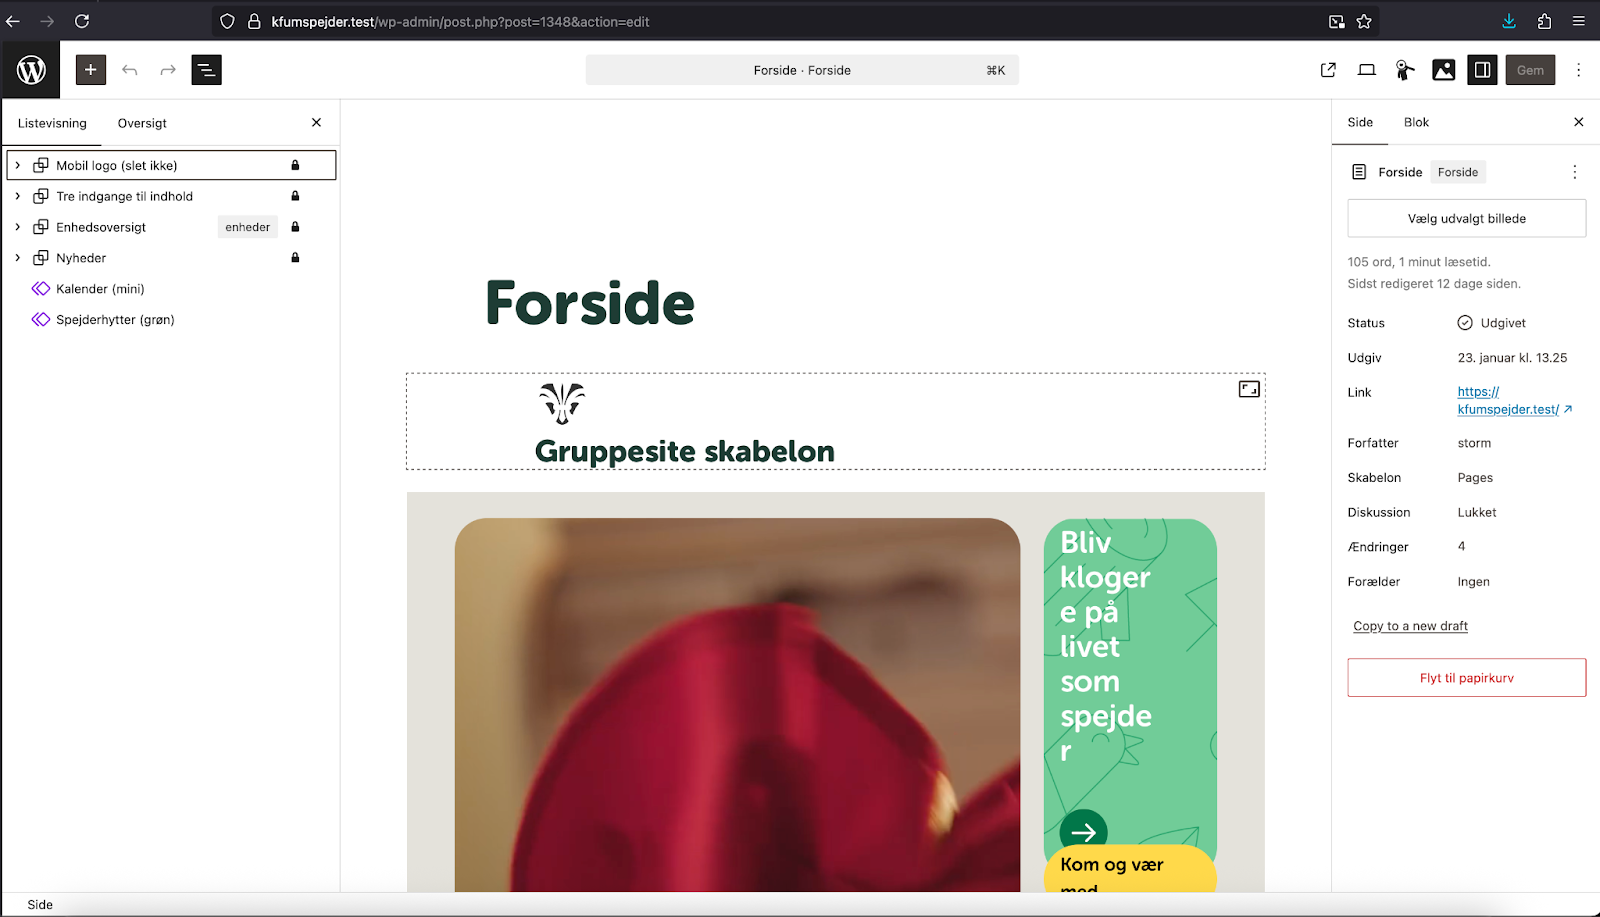
Task: Toggle lock on Tre indgange til indhold
Action: tap(295, 196)
